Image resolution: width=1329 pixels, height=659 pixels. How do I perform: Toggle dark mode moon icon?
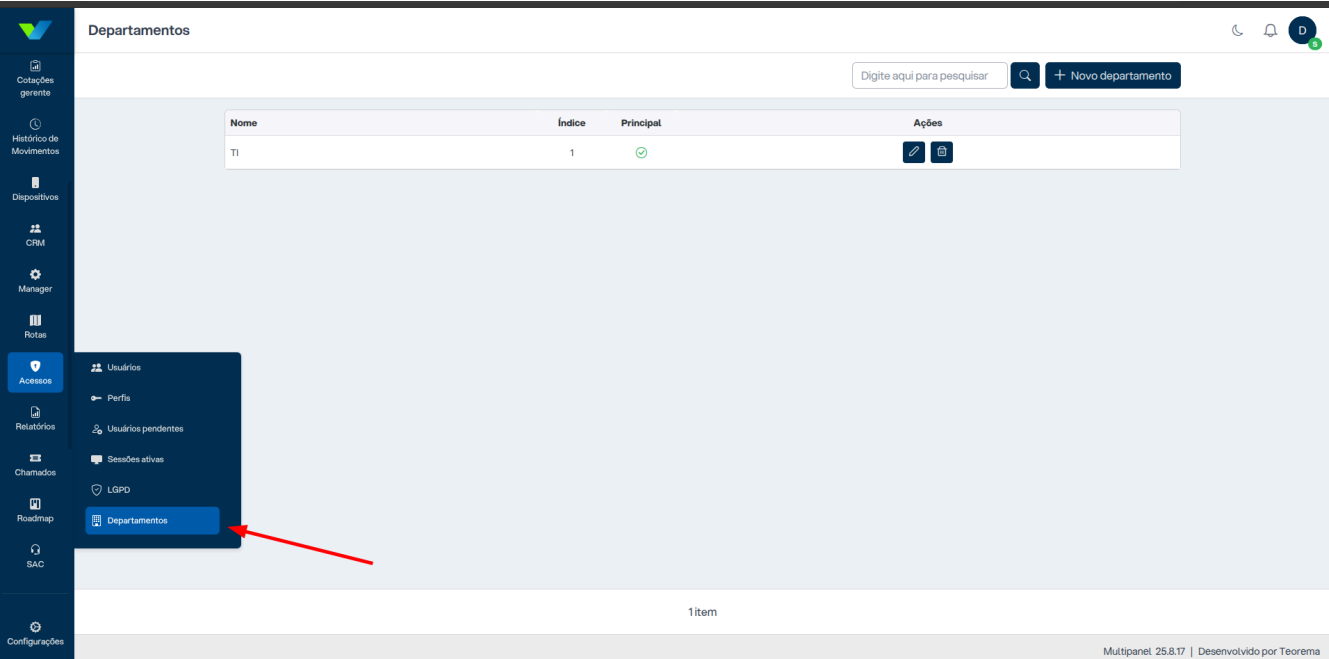(x=1238, y=31)
